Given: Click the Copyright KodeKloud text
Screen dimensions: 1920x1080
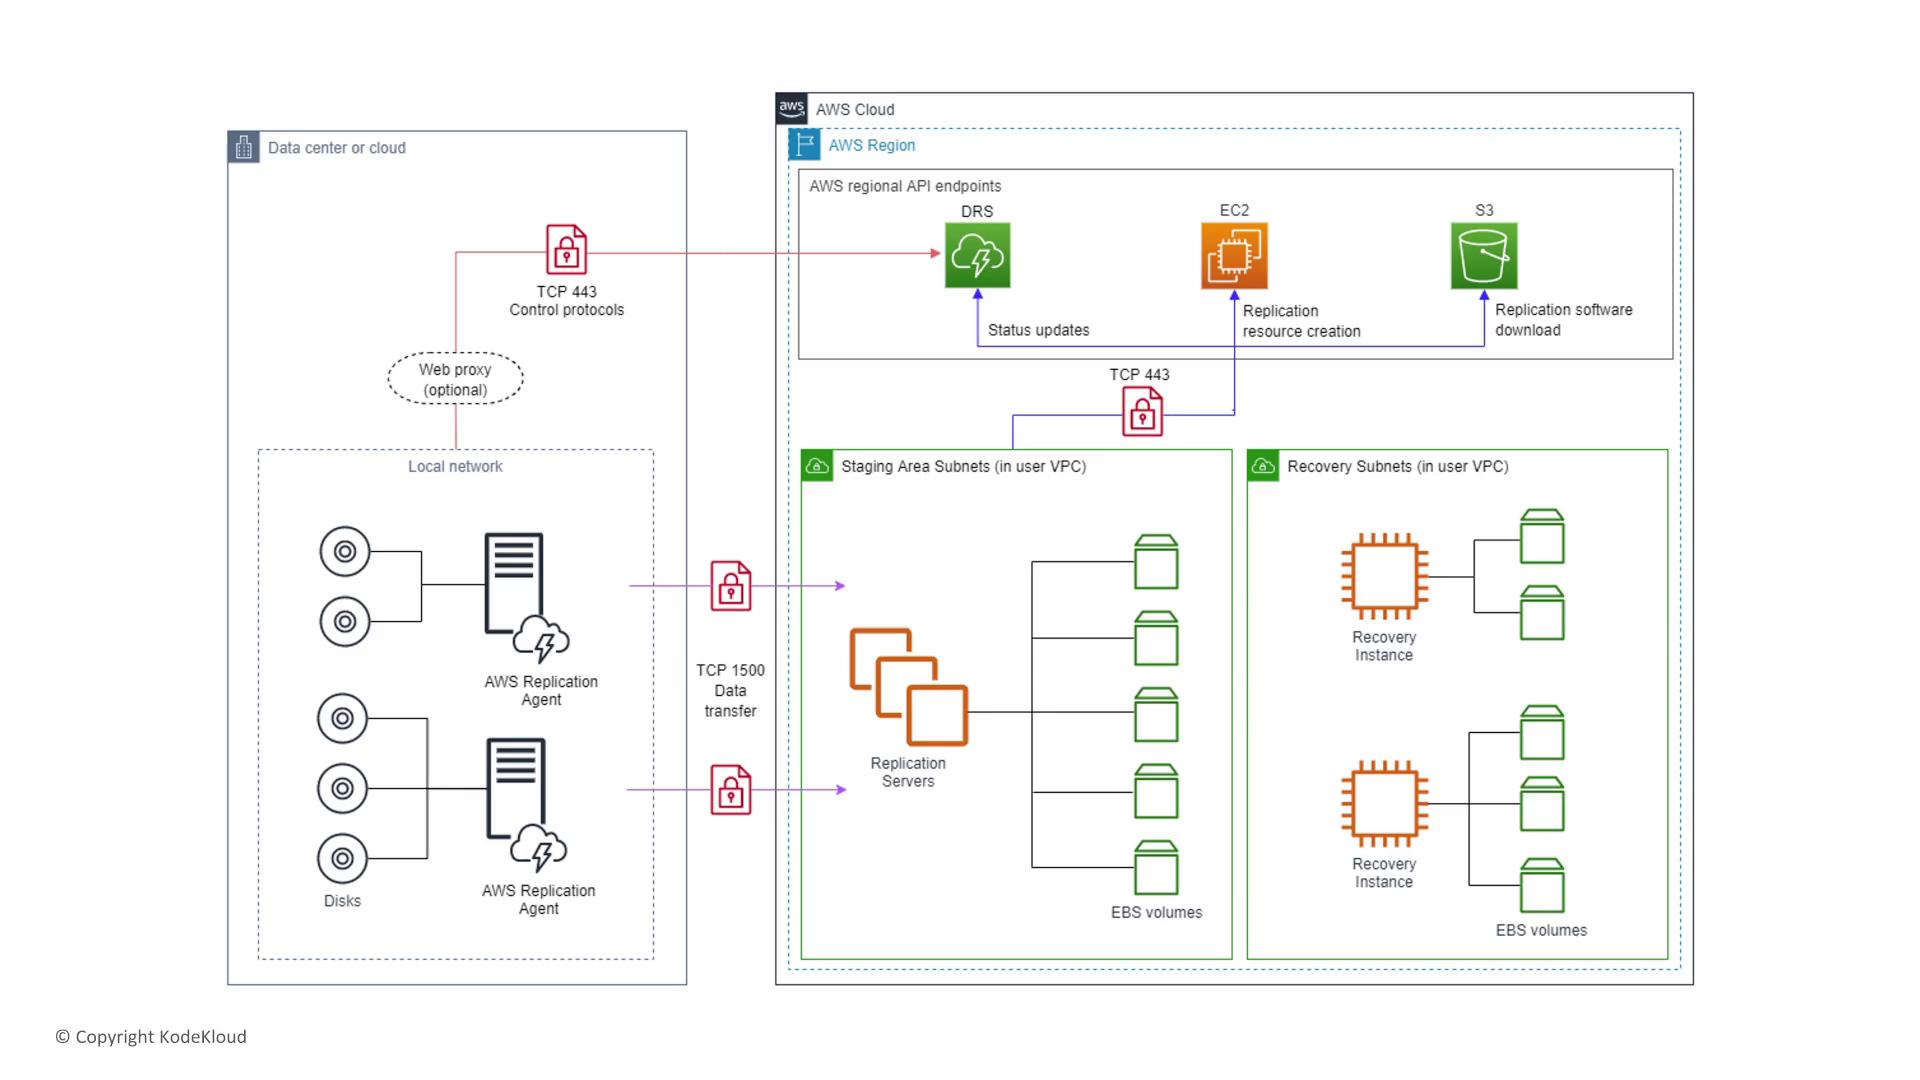Looking at the screenshot, I should click(x=151, y=1037).
